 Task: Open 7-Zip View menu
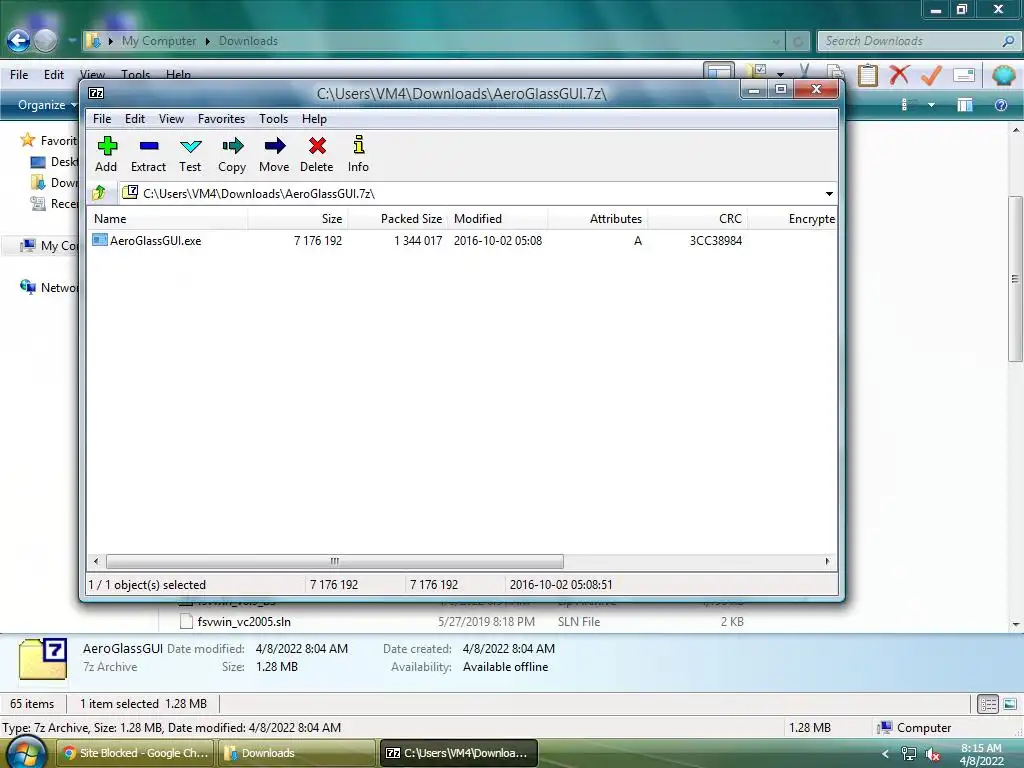[171, 119]
